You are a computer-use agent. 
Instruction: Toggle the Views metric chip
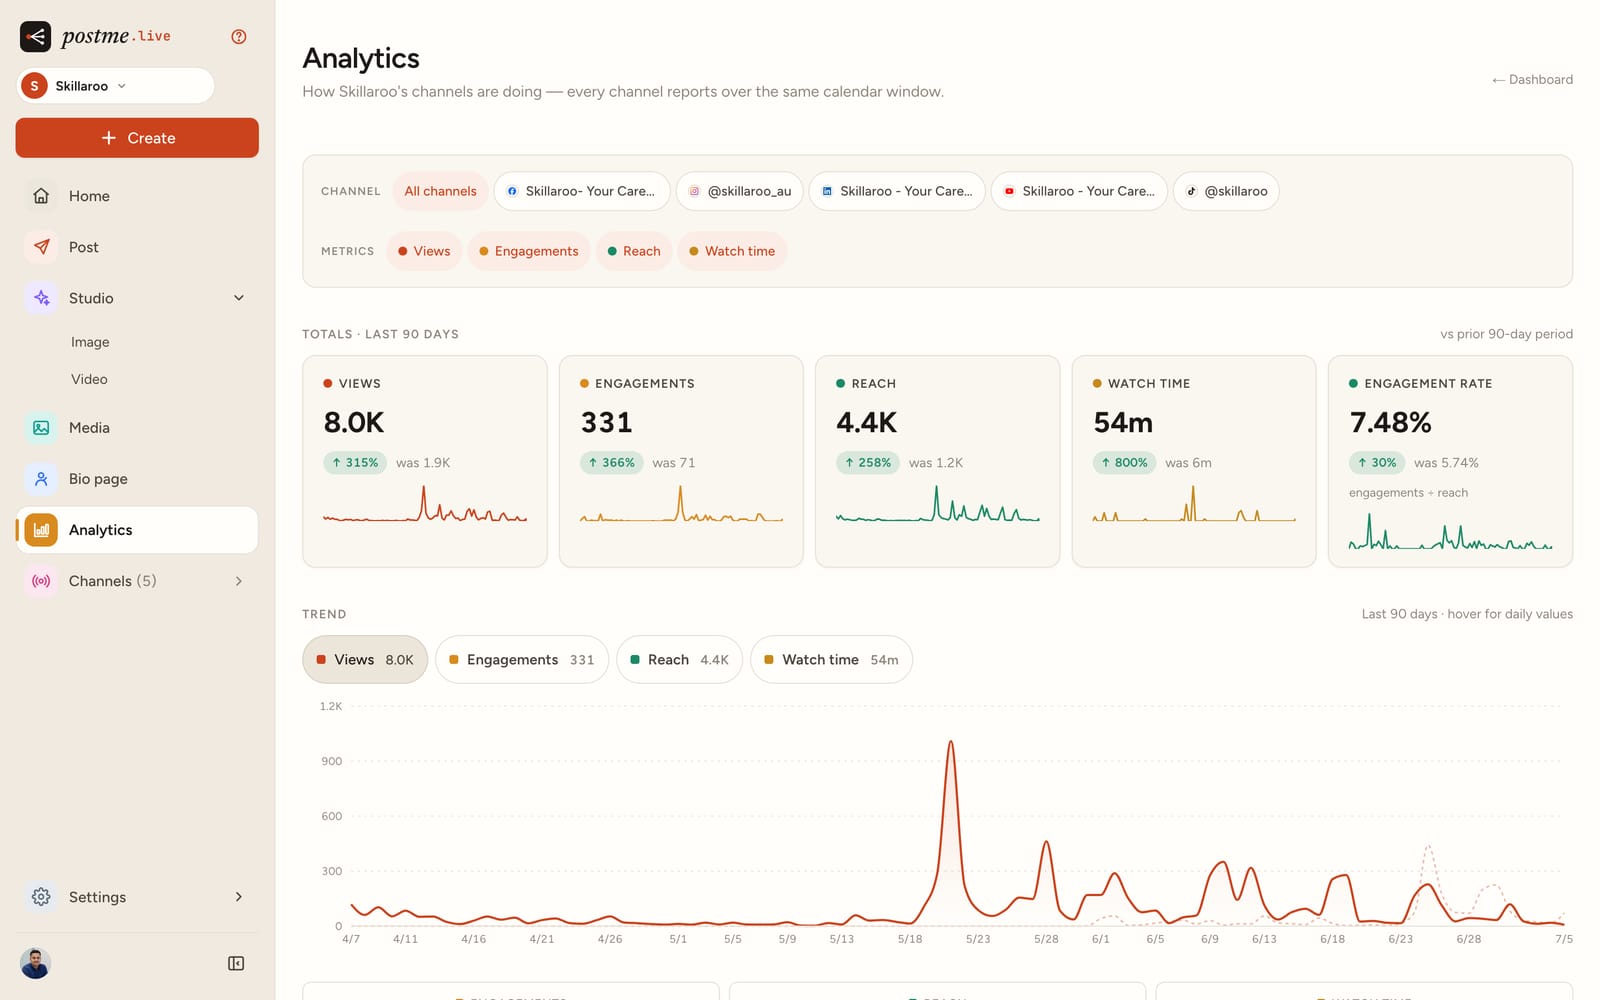click(x=424, y=251)
